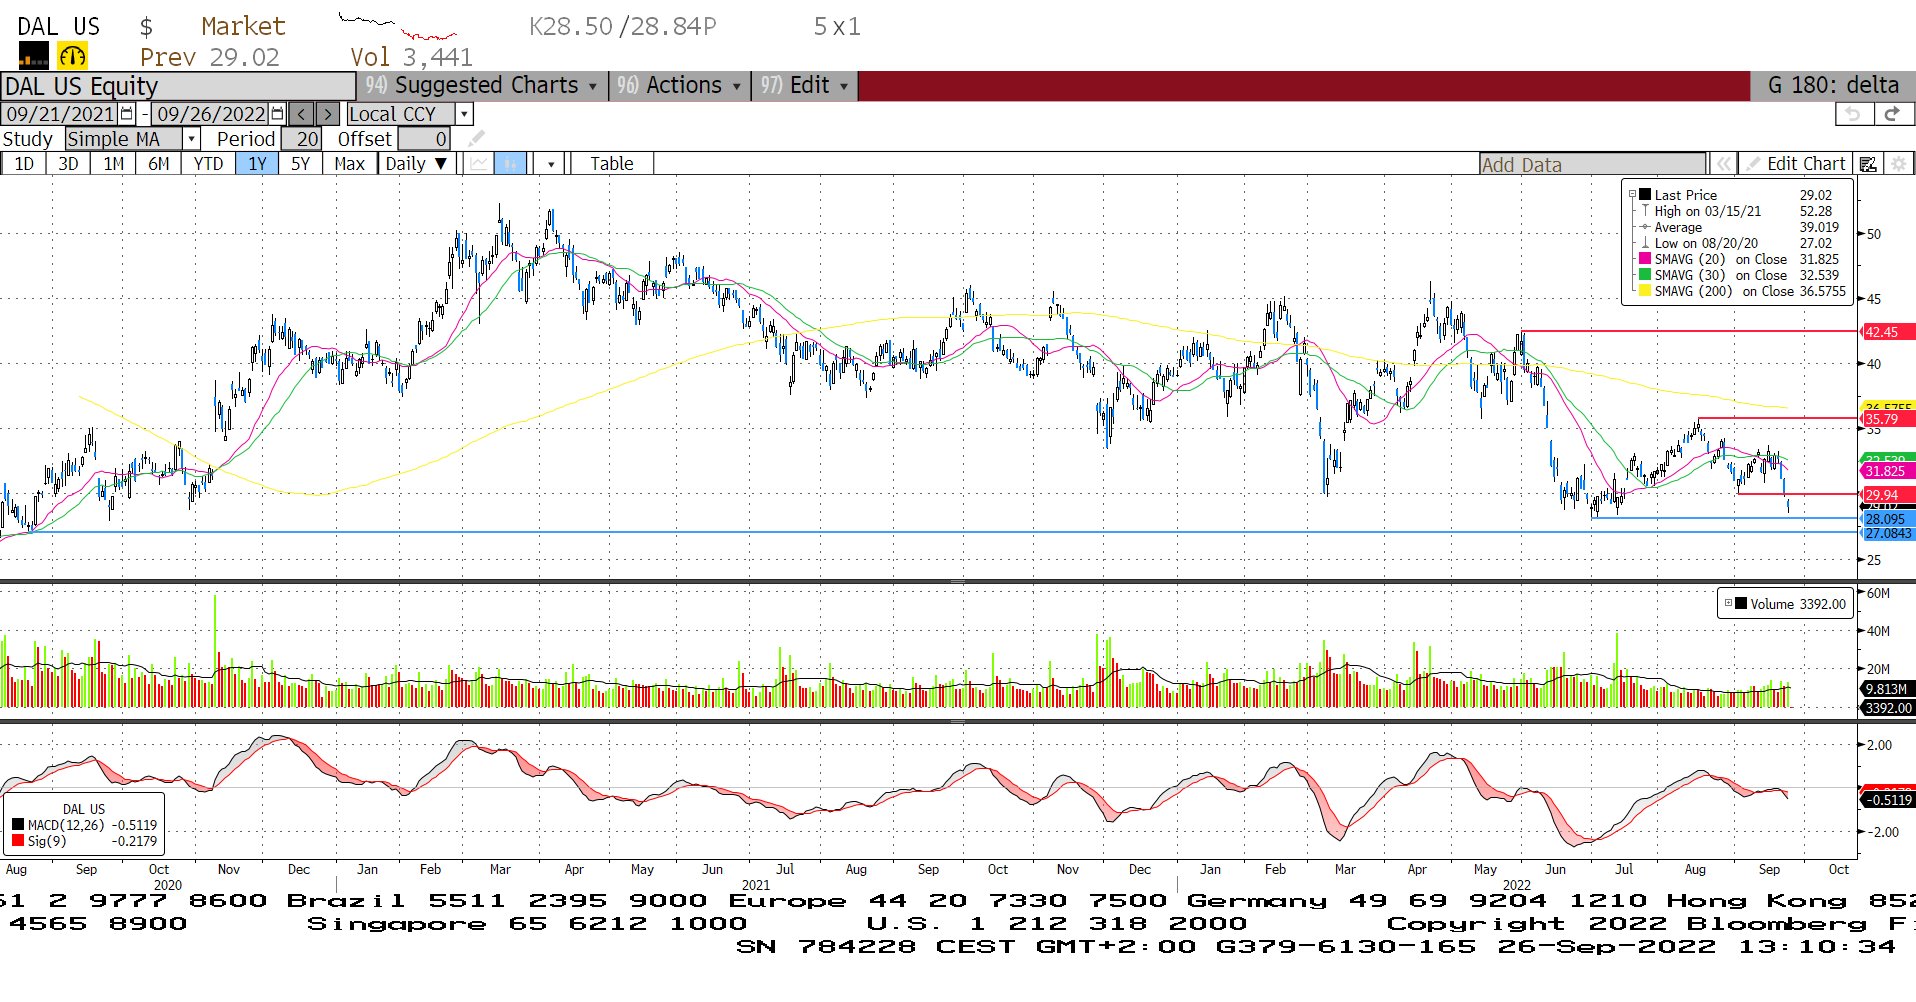This screenshot has width=1916, height=1002.
Task: Select 1Y time range tab
Action: [257, 164]
